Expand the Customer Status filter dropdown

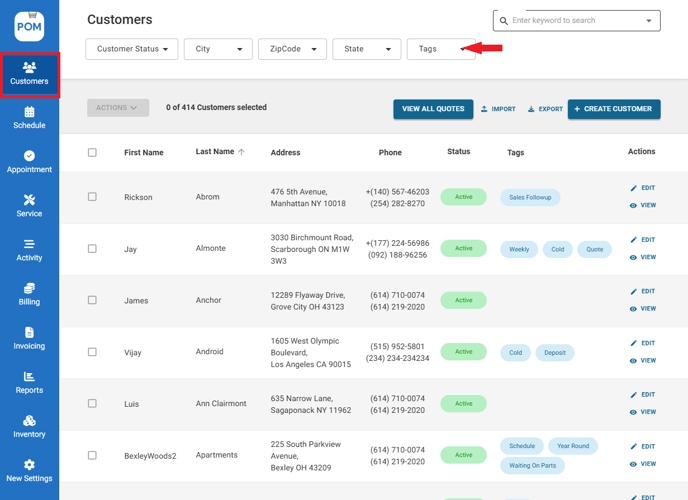[x=132, y=49]
